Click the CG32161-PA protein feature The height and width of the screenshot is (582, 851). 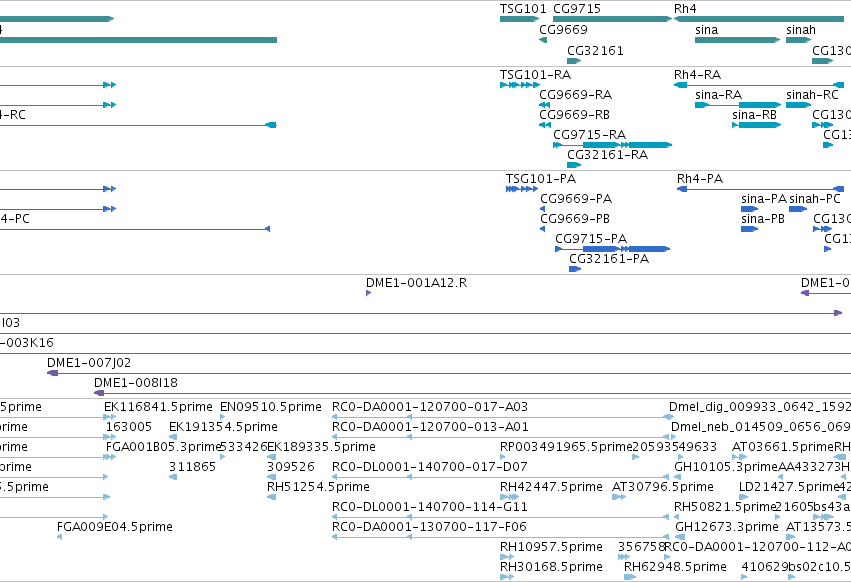(x=575, y=269)
